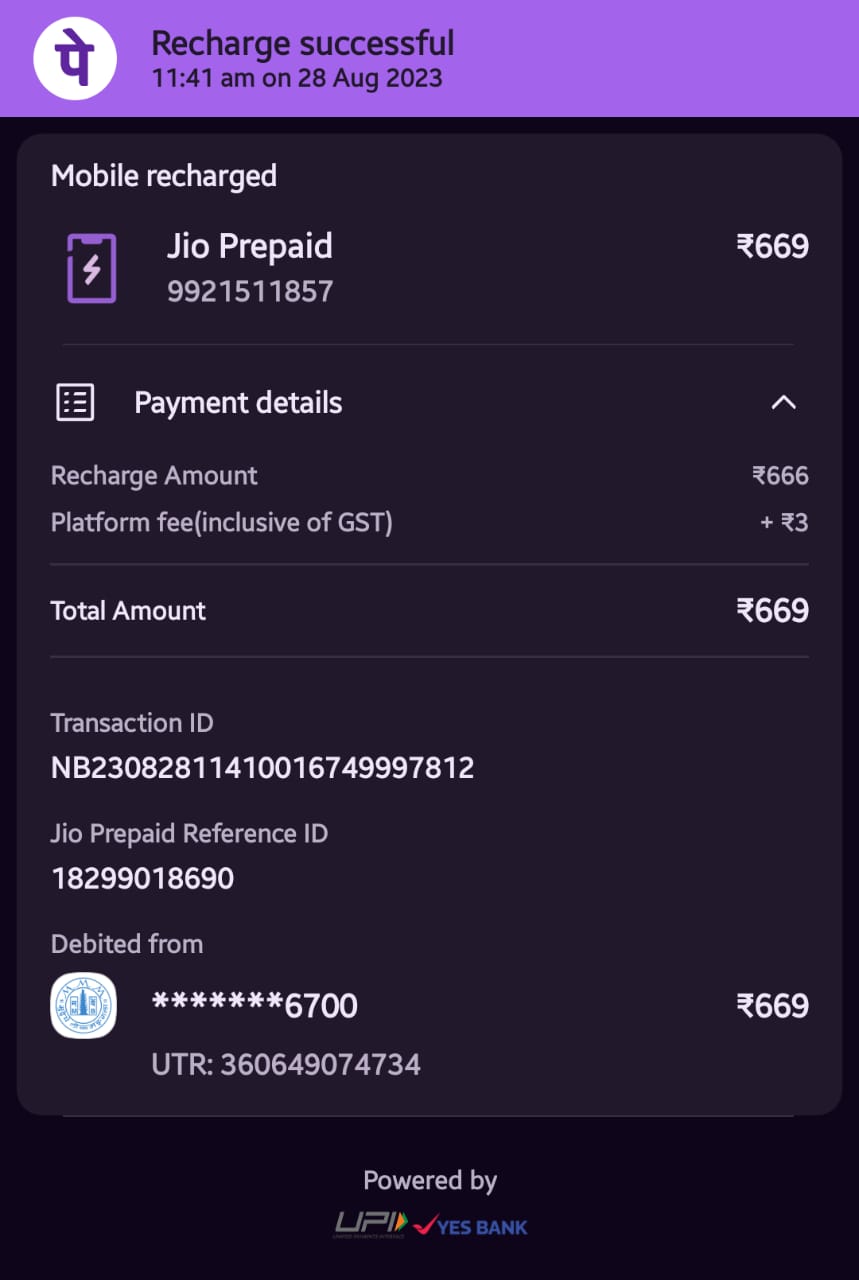The height and width of the screenshot is (1280, 859).
Task: Tap the bank logo beside debited account
Action: tap(84, 1006)
